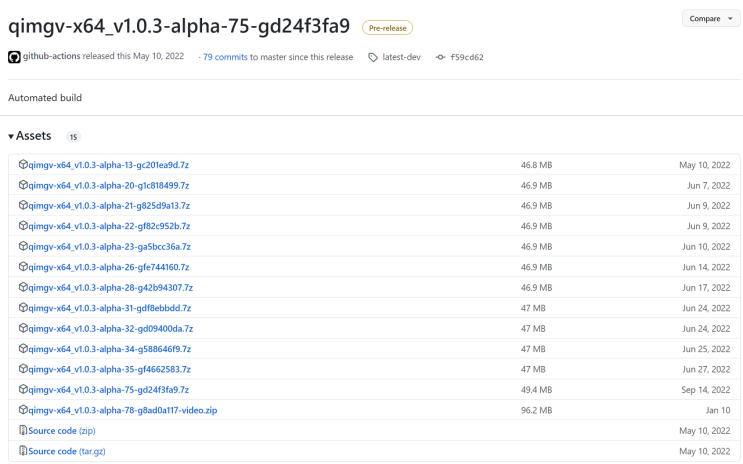Click package icon for alpha-35 asset

coord(23,369)
